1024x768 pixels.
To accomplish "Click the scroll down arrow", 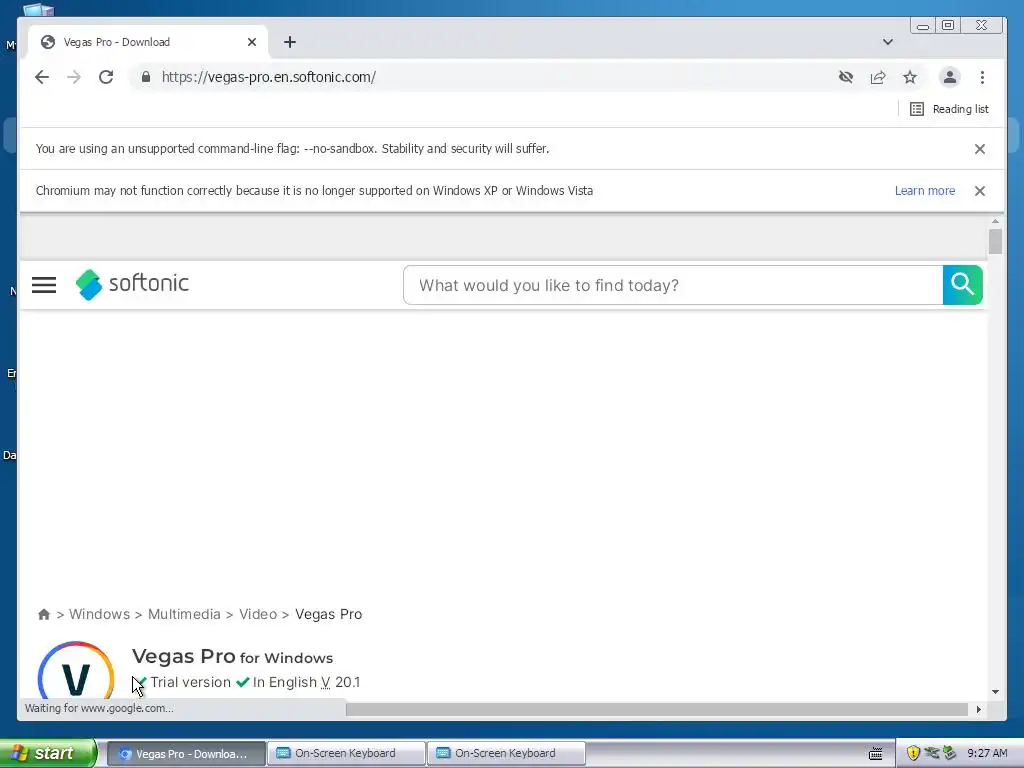I will tap(995, 692).
